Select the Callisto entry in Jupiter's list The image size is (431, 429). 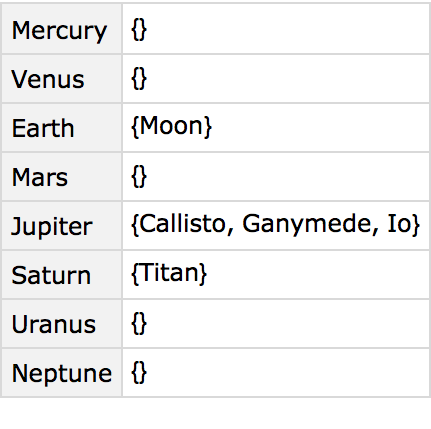[183, 224]
